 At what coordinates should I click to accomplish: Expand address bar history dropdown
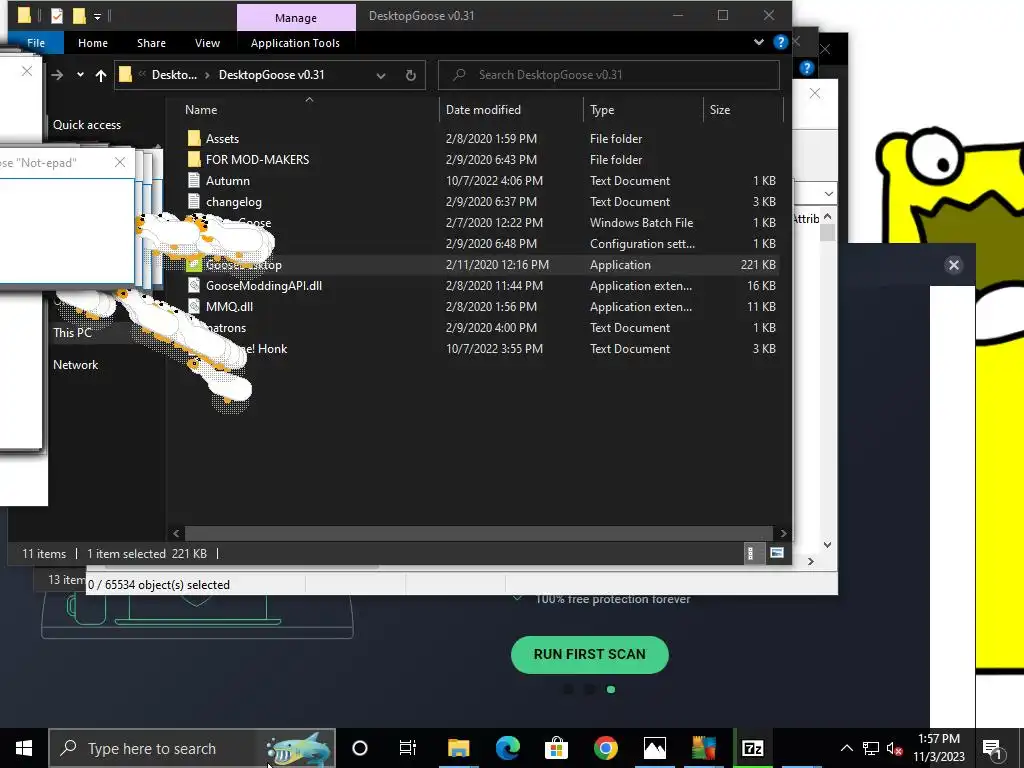coord(381,76)
